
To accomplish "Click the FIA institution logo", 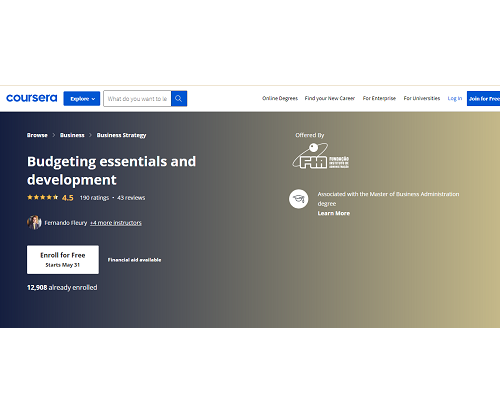I will pyautogui.click(x=321, y=156).
